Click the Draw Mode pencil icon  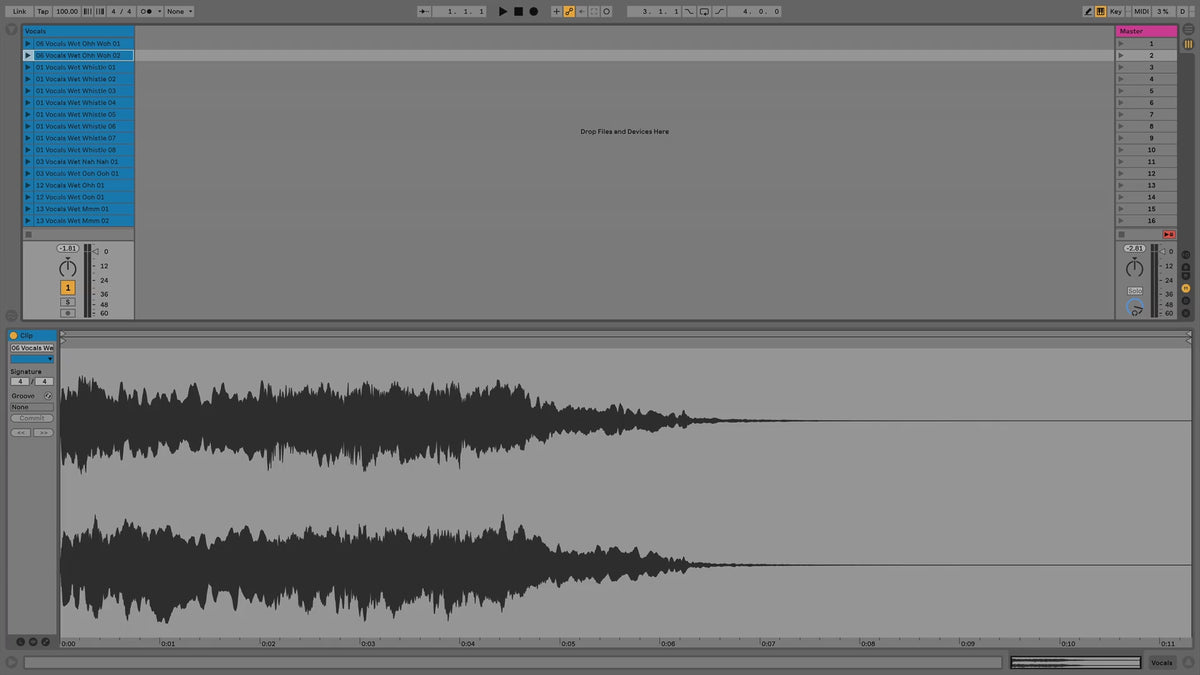pyautogui.click(x=1089, y=11)
